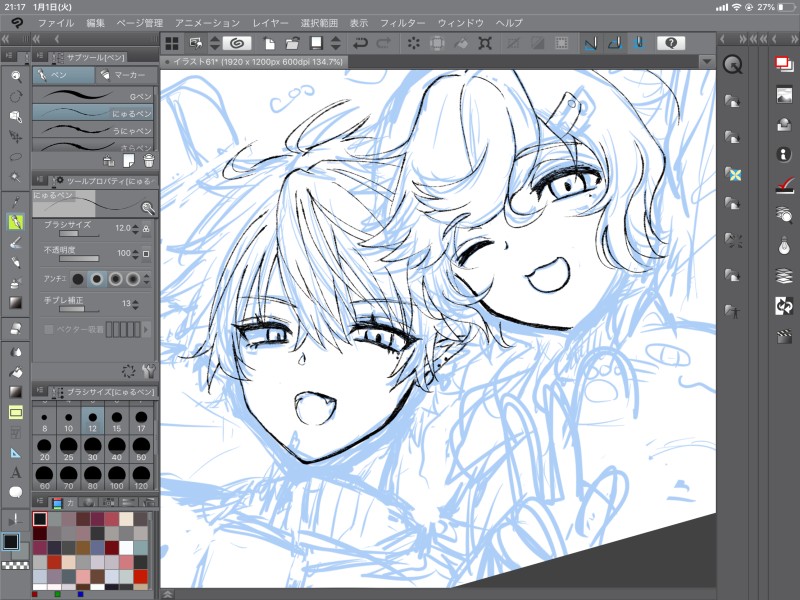800x600 pixels.
Task: Switch to the ペン sub tool tab
Action: click(64, 75)
